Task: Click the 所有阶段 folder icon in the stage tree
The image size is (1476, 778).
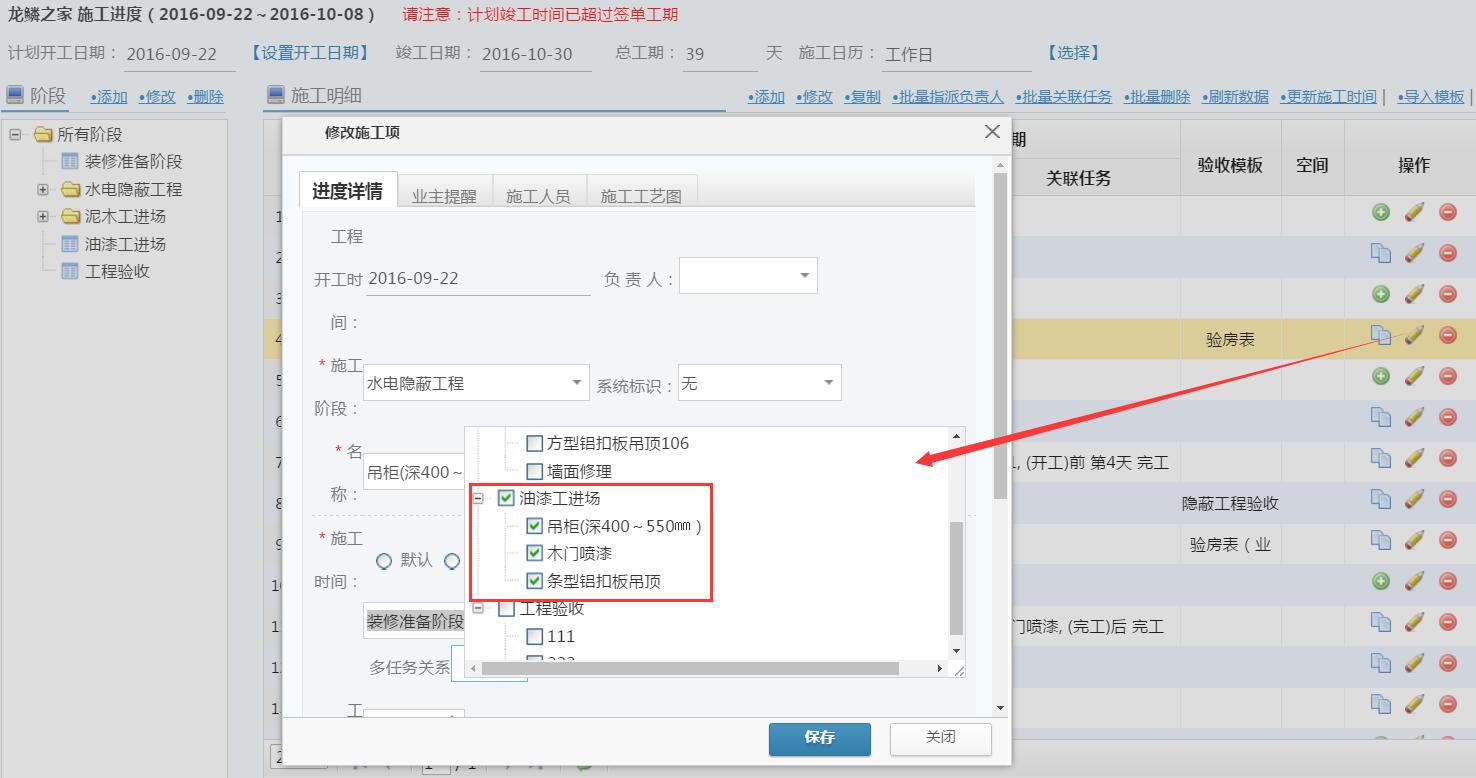Action: 43,134
